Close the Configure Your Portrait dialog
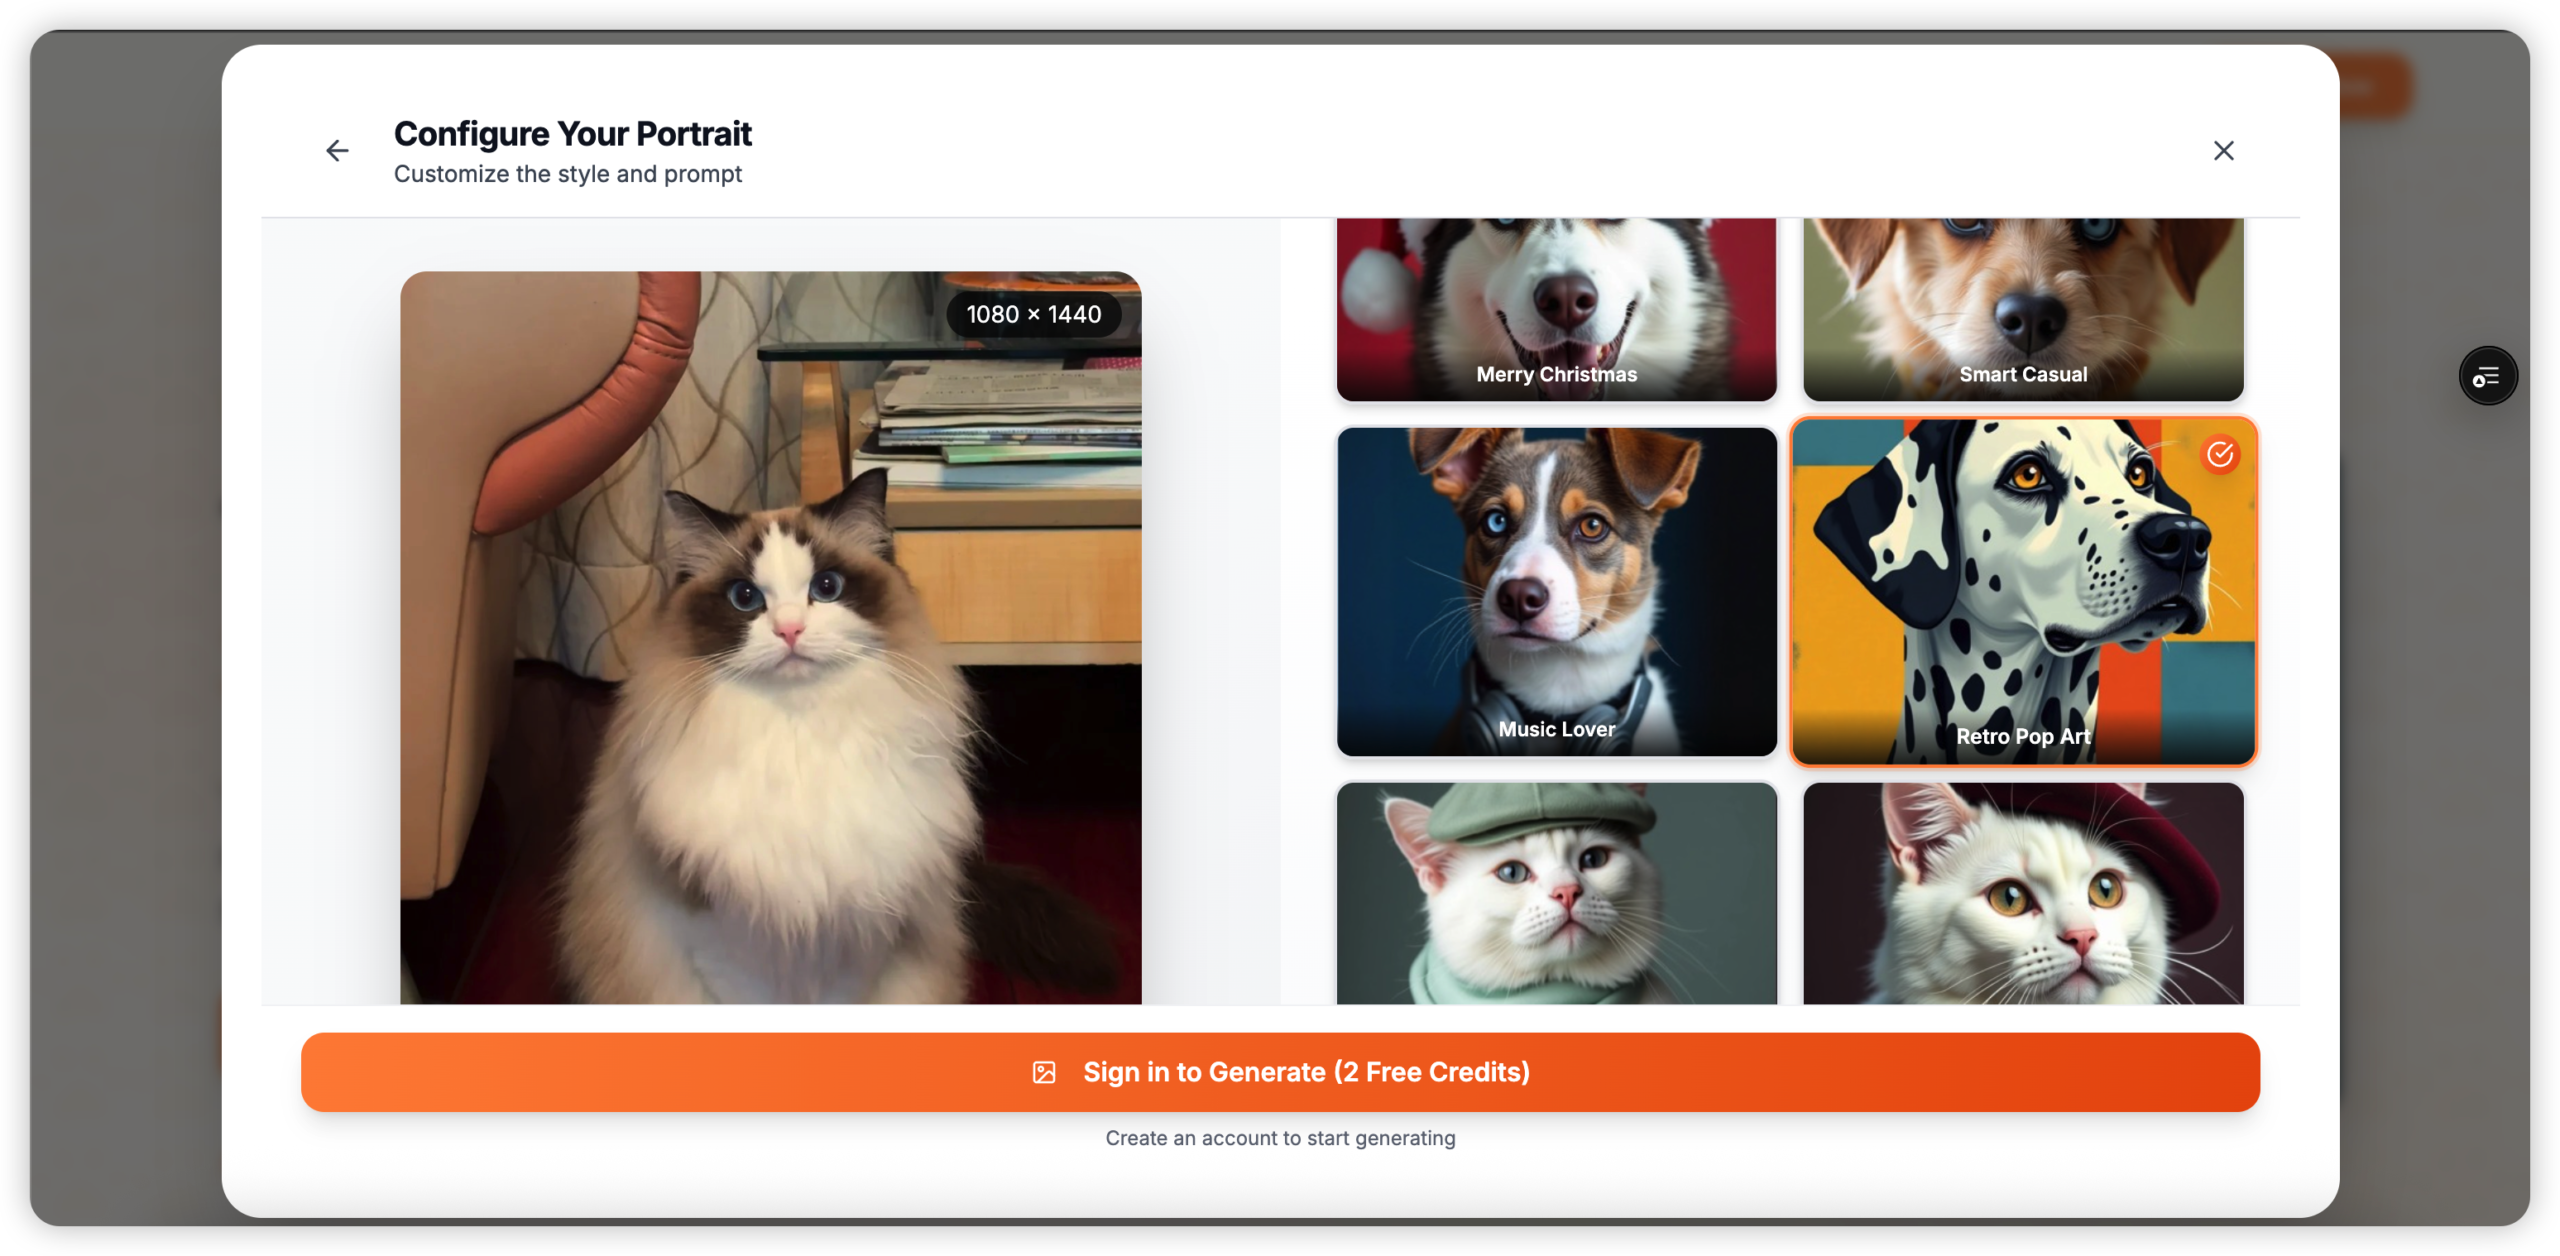This screenshot has height=1256, width=2560. pos(2223,151)
